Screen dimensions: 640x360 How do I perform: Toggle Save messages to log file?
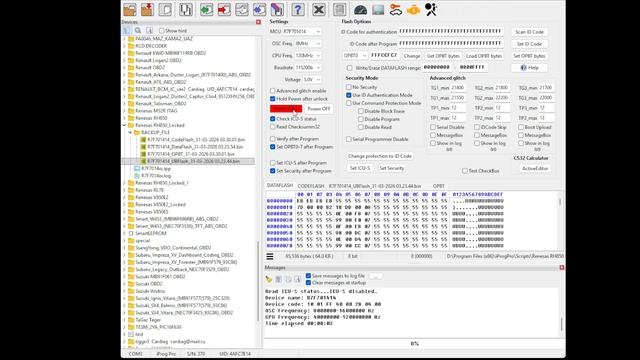click(308, 276)
